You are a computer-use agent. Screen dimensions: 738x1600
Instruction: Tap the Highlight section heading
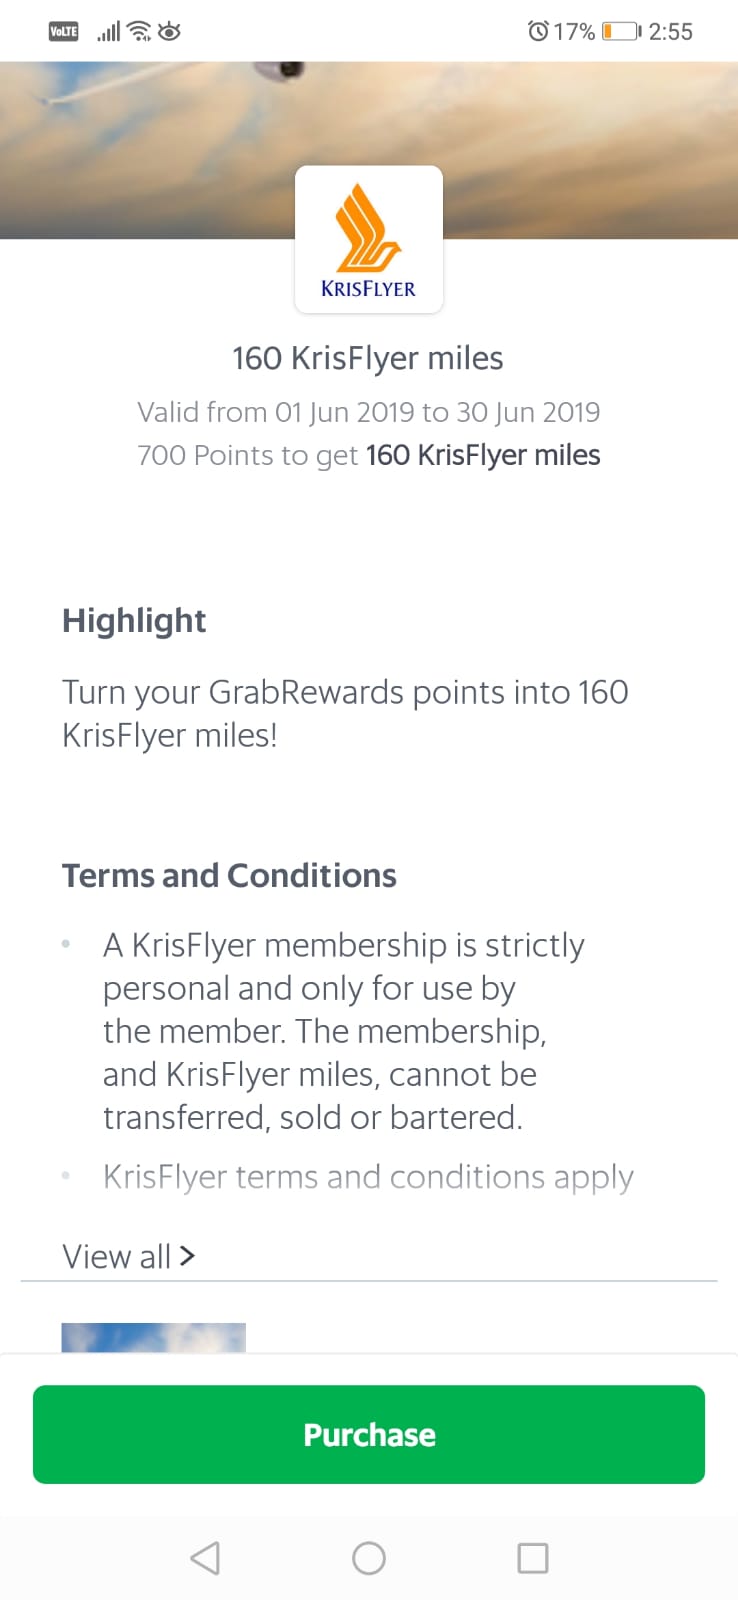(x=134, y=620)
